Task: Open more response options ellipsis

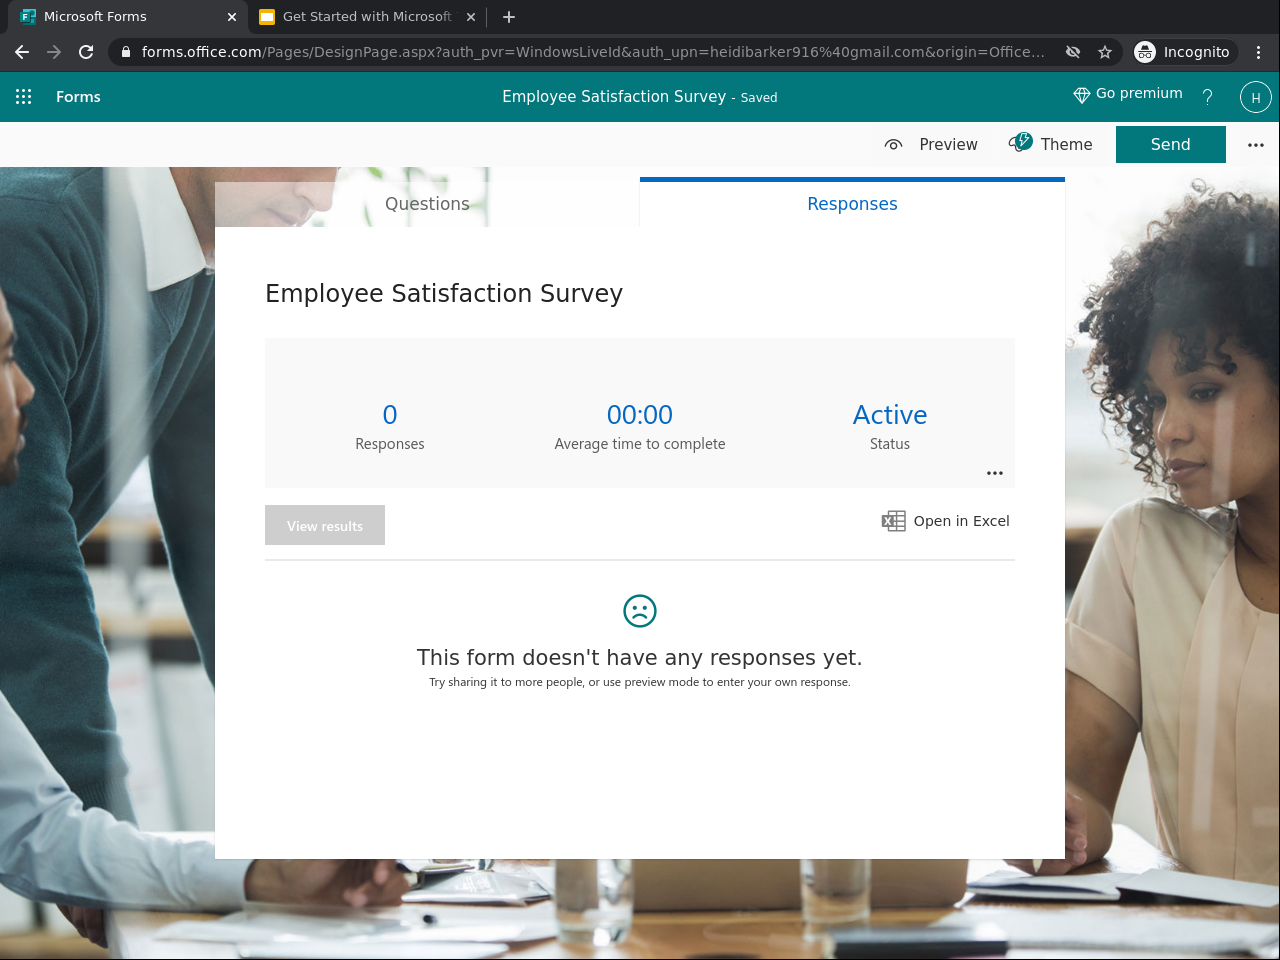Action: point(995,473)
